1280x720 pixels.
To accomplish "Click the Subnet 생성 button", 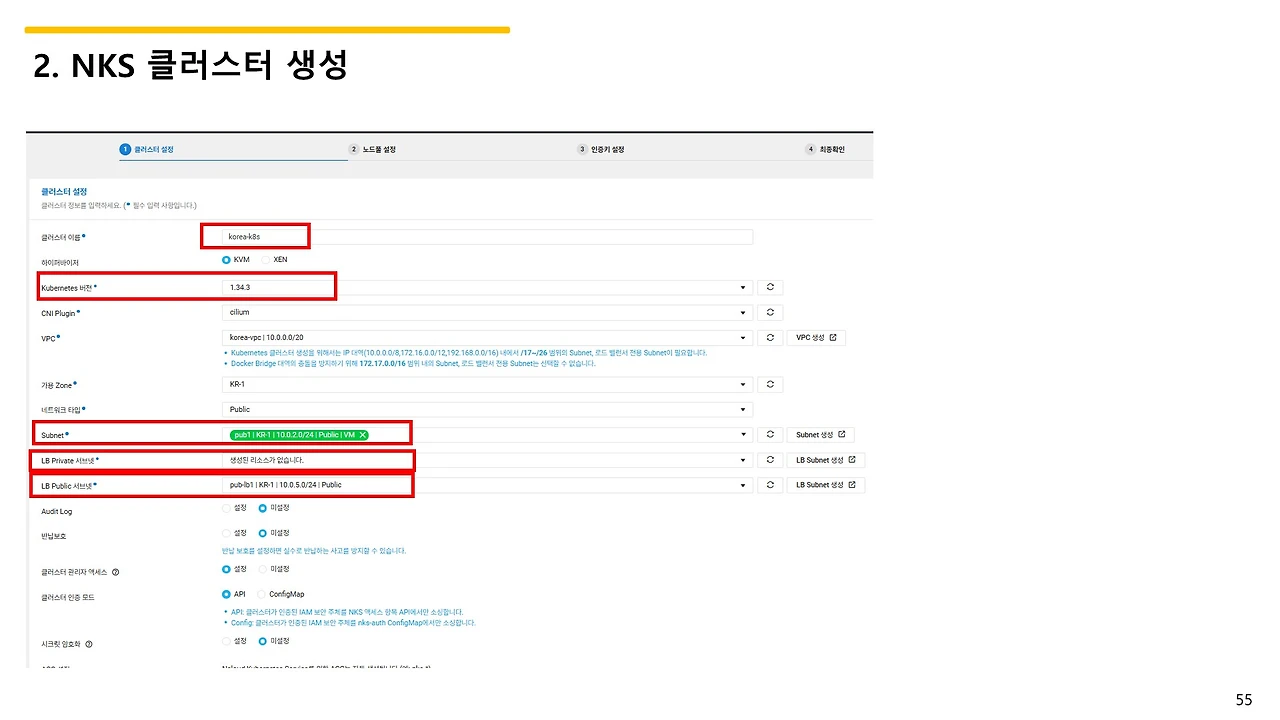I will (821, 435).
